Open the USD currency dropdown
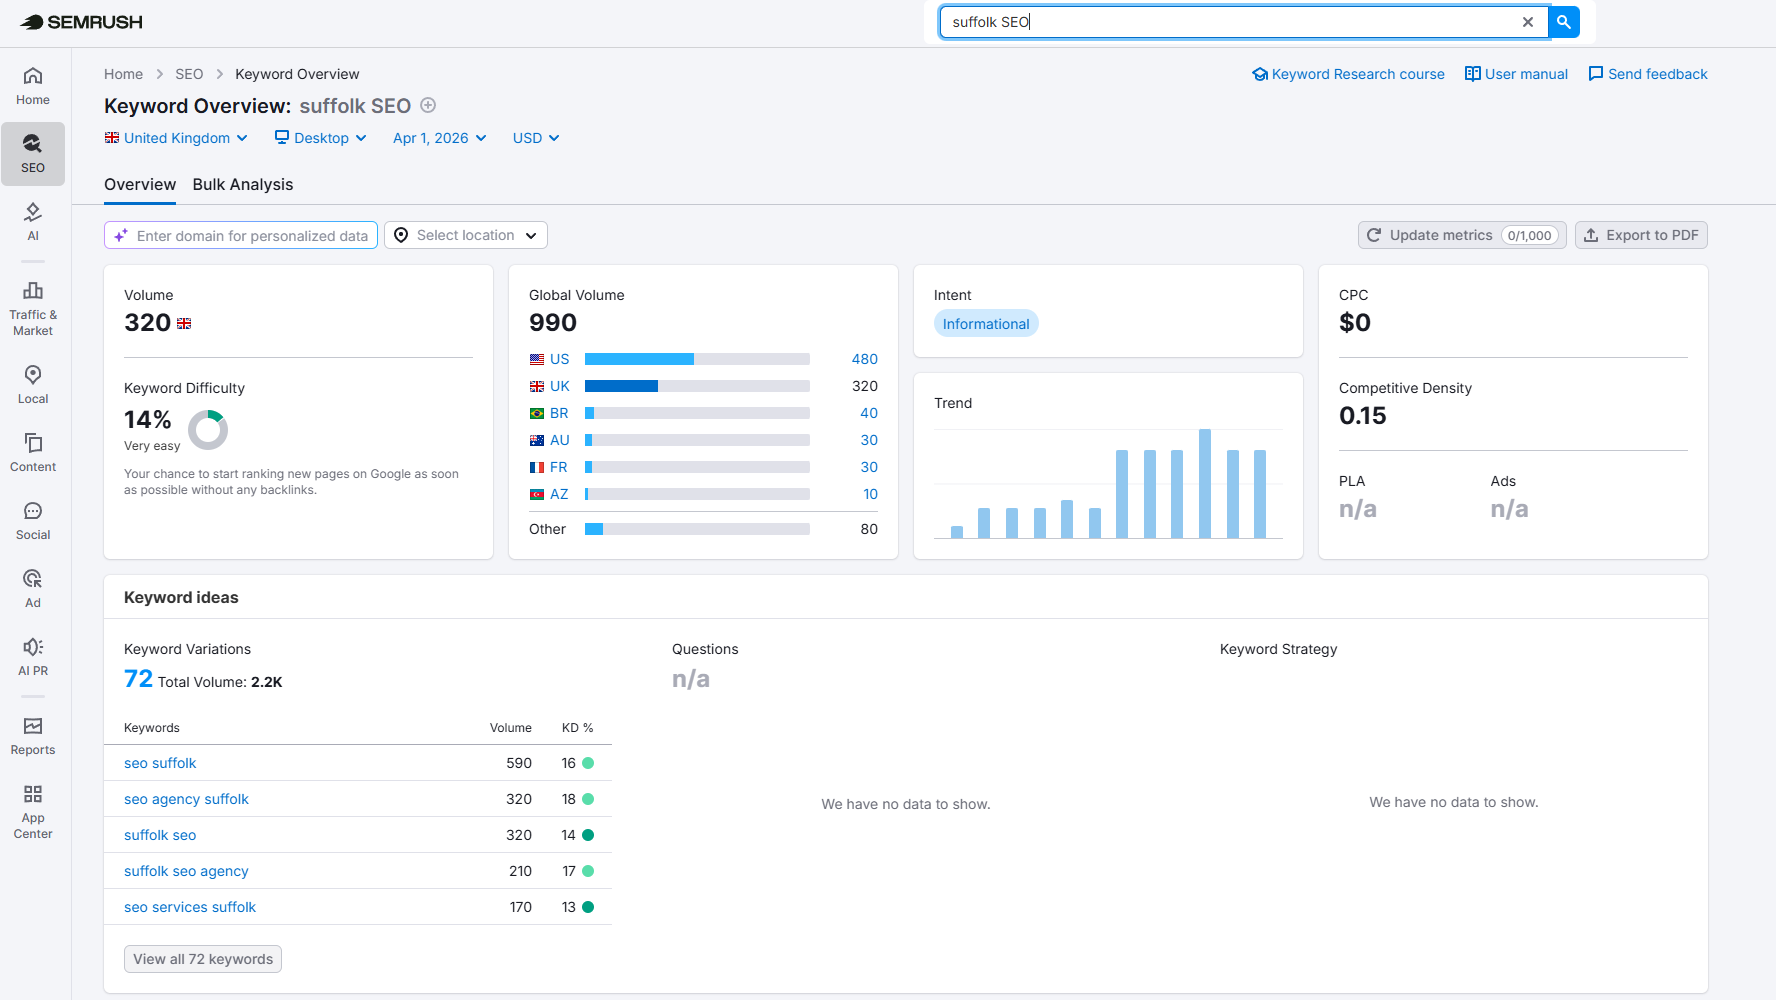The image size is (1776, 1000). (x=534, y=138)
